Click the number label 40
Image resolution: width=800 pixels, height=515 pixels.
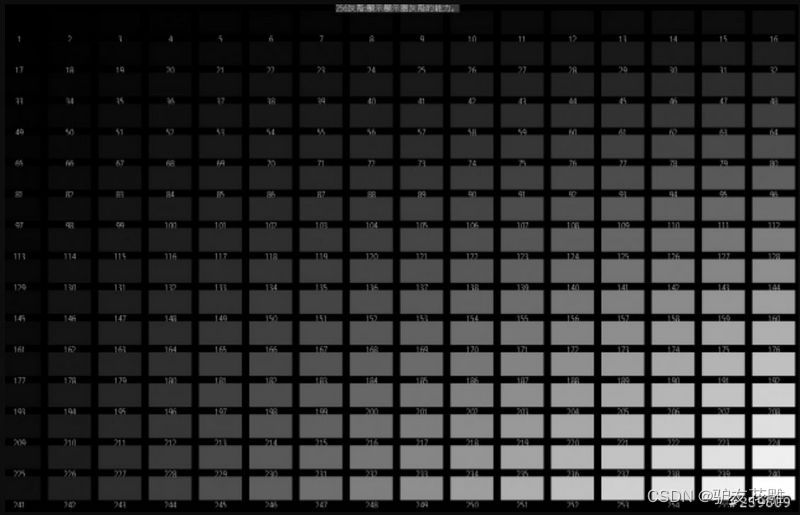click(371, 101)
